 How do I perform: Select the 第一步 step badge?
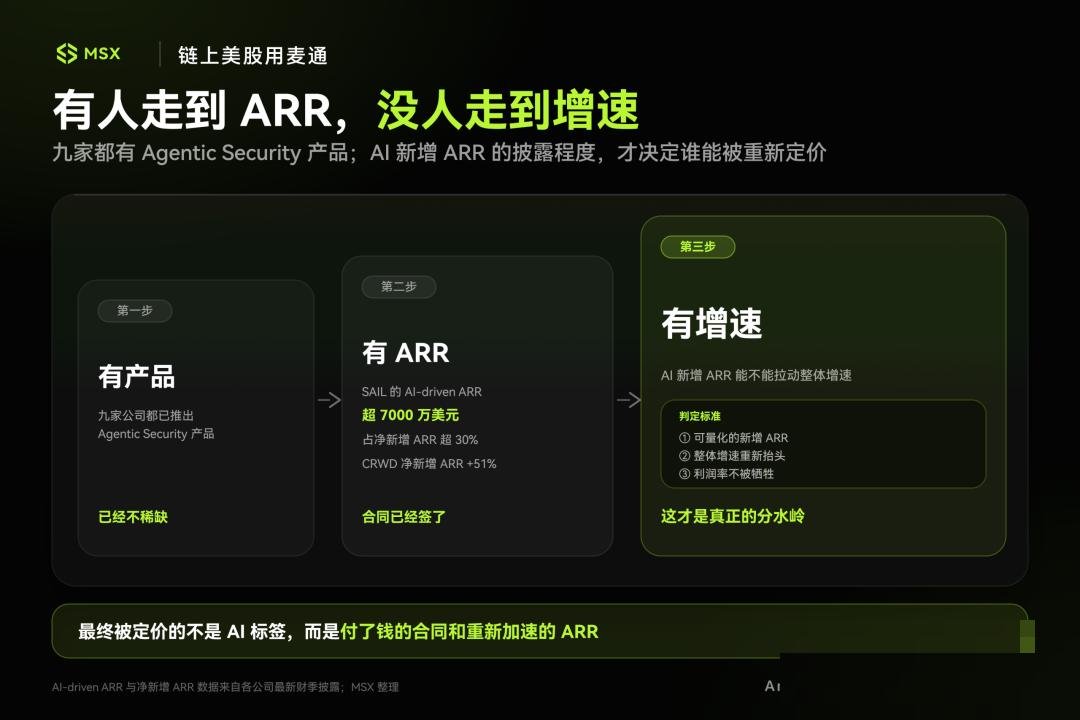tap(135, 311)
